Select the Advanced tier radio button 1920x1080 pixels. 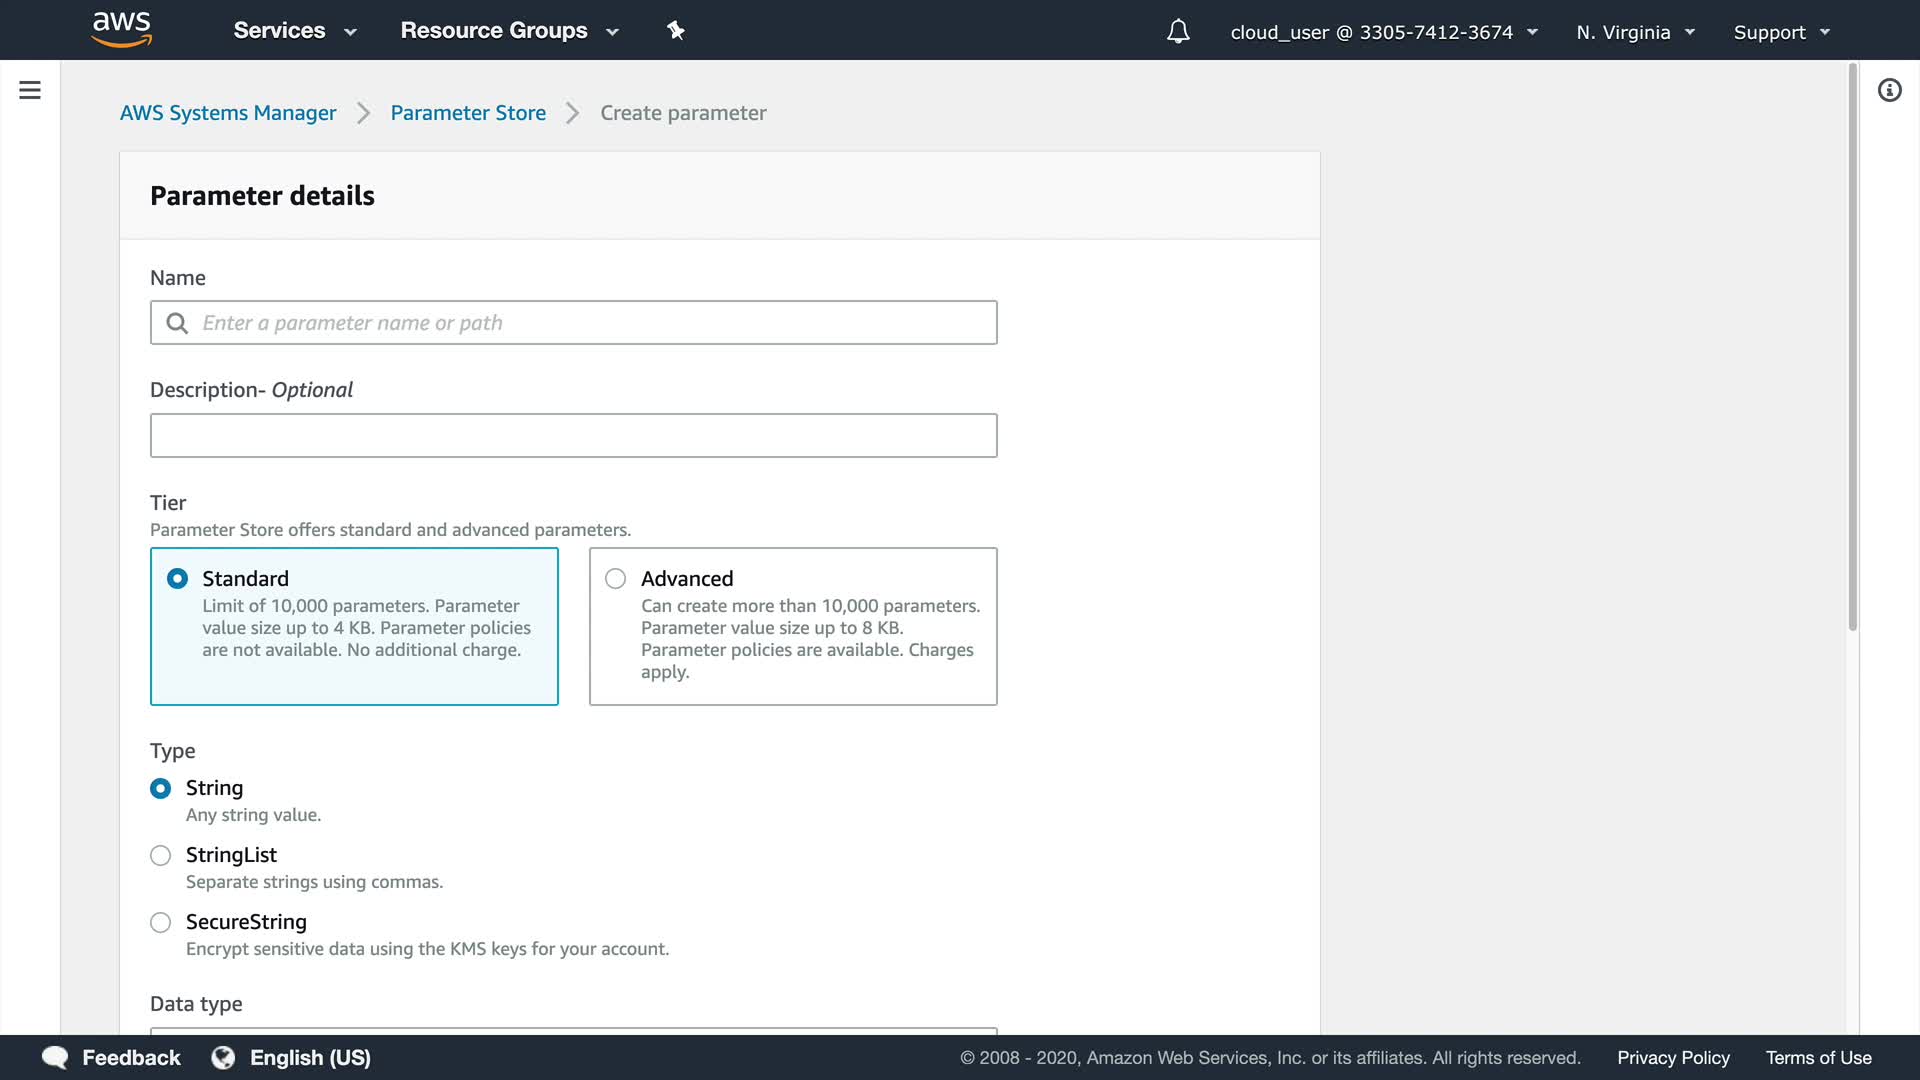pyautogui.click(x=616, y=579)
